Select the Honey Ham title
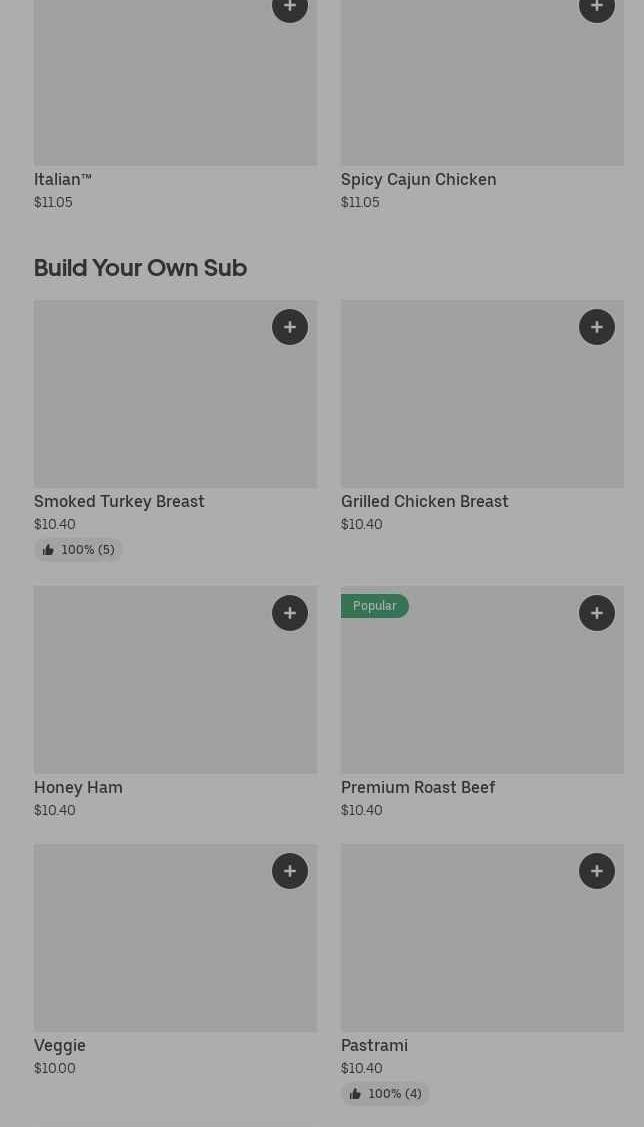The height and width of the screenshot is (1127, 644). [x=78, y=787]
